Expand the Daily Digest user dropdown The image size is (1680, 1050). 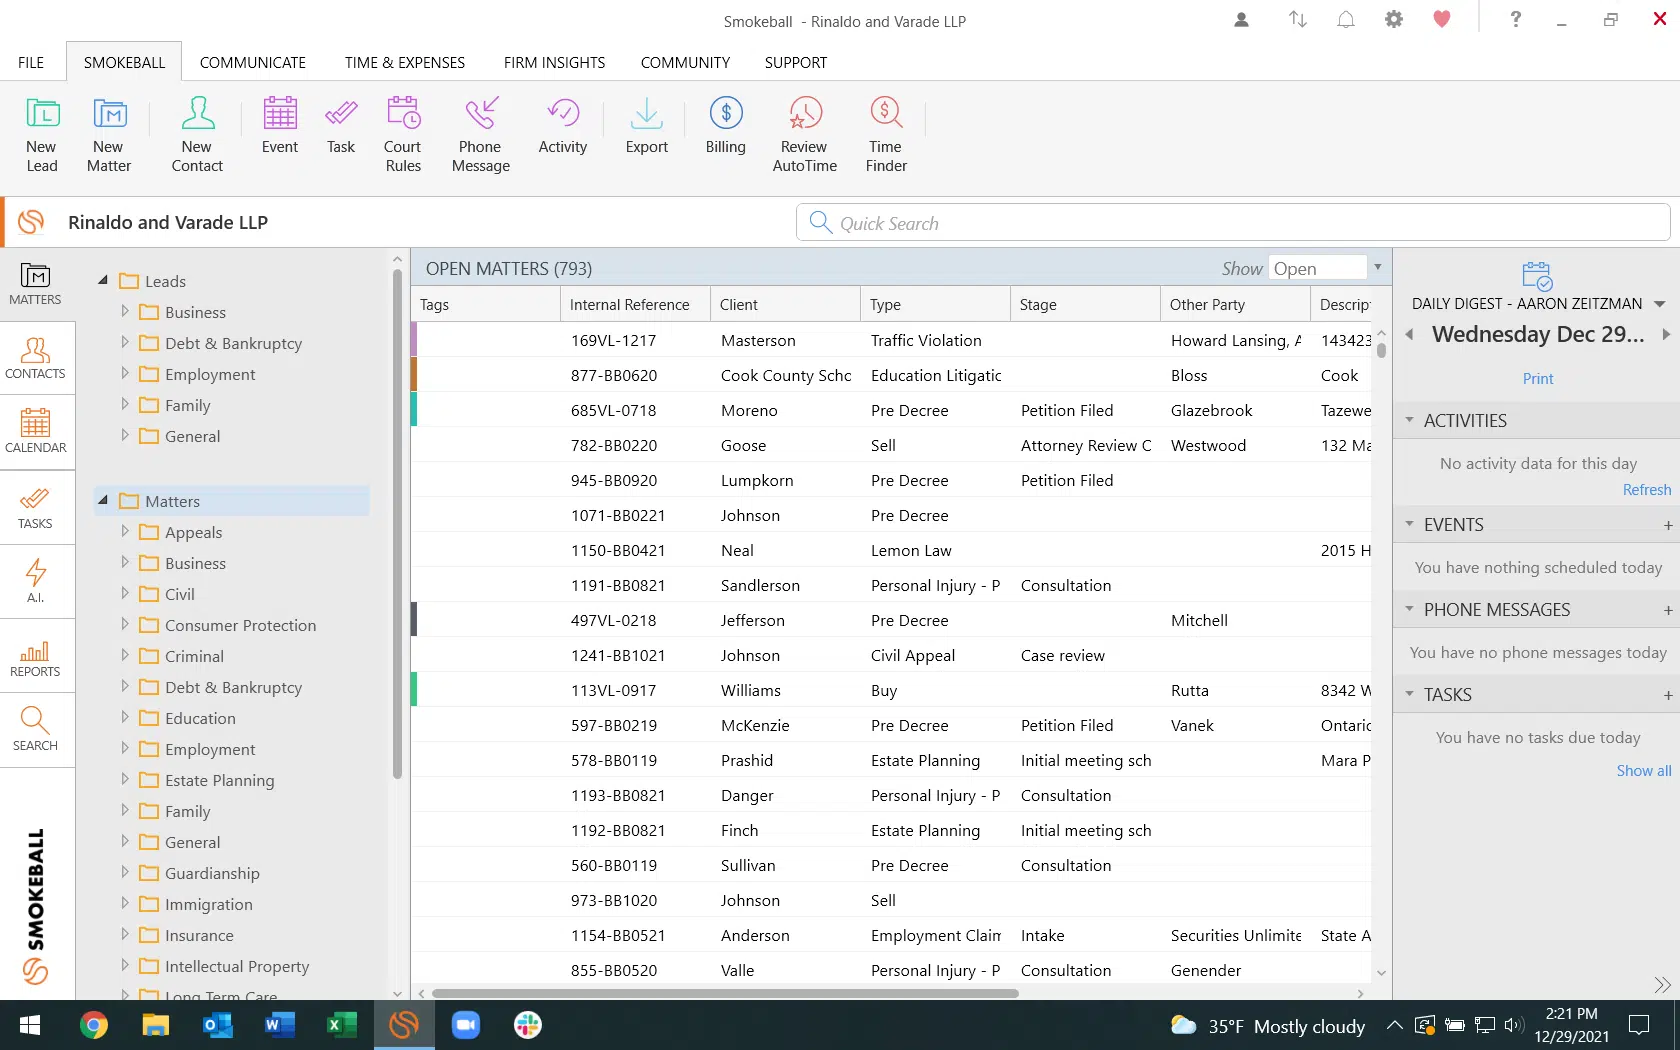point(1662,303)
